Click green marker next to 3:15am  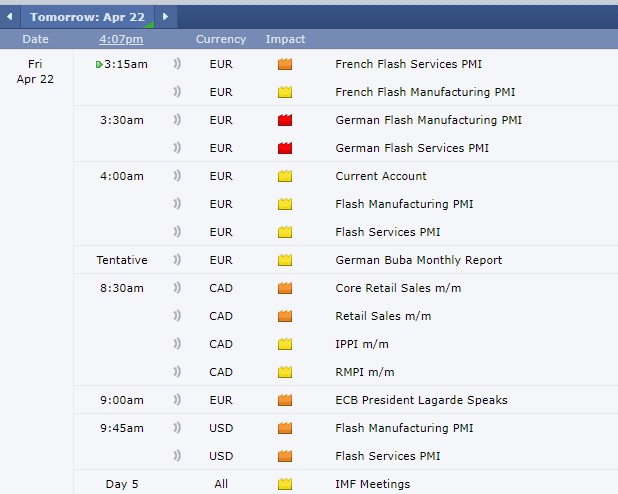99,64
